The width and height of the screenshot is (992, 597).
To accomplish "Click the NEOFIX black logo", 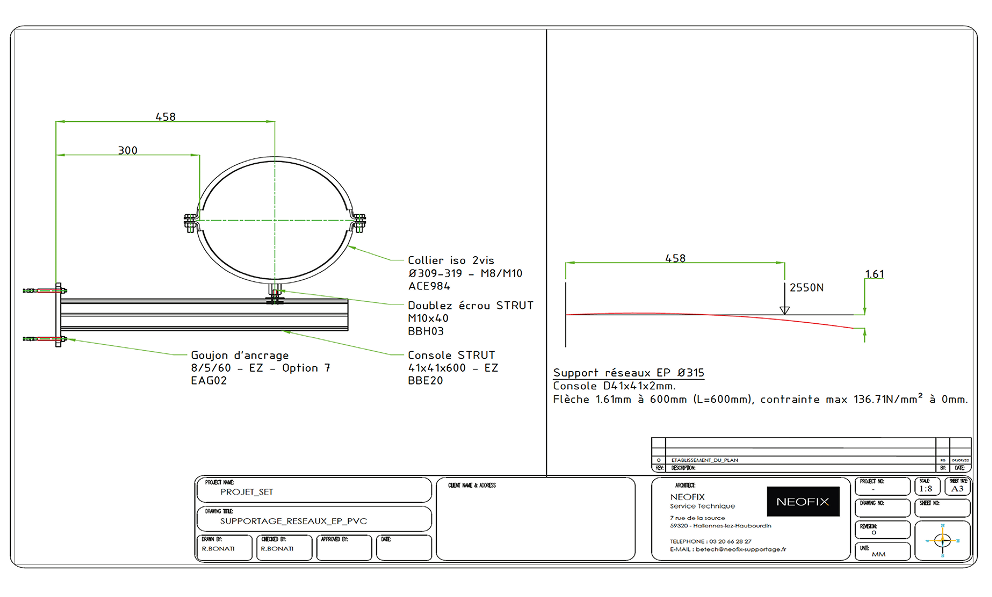I will tap(803, 502).
